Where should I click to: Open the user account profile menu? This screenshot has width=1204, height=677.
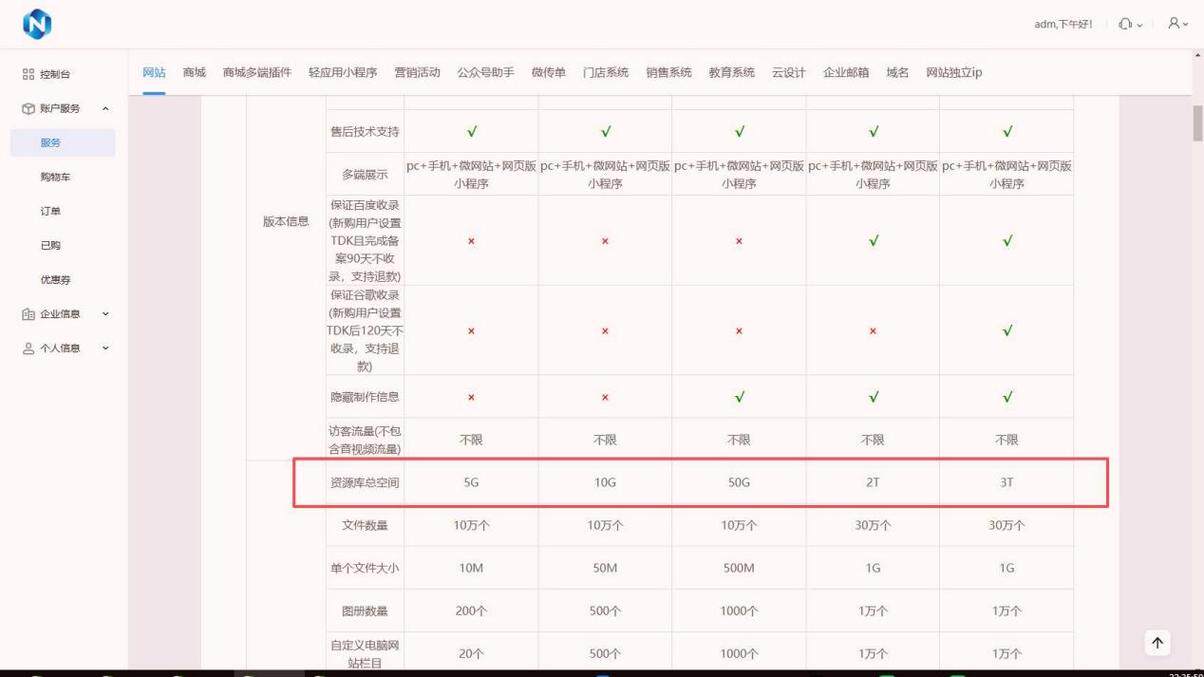[1178, 23]
